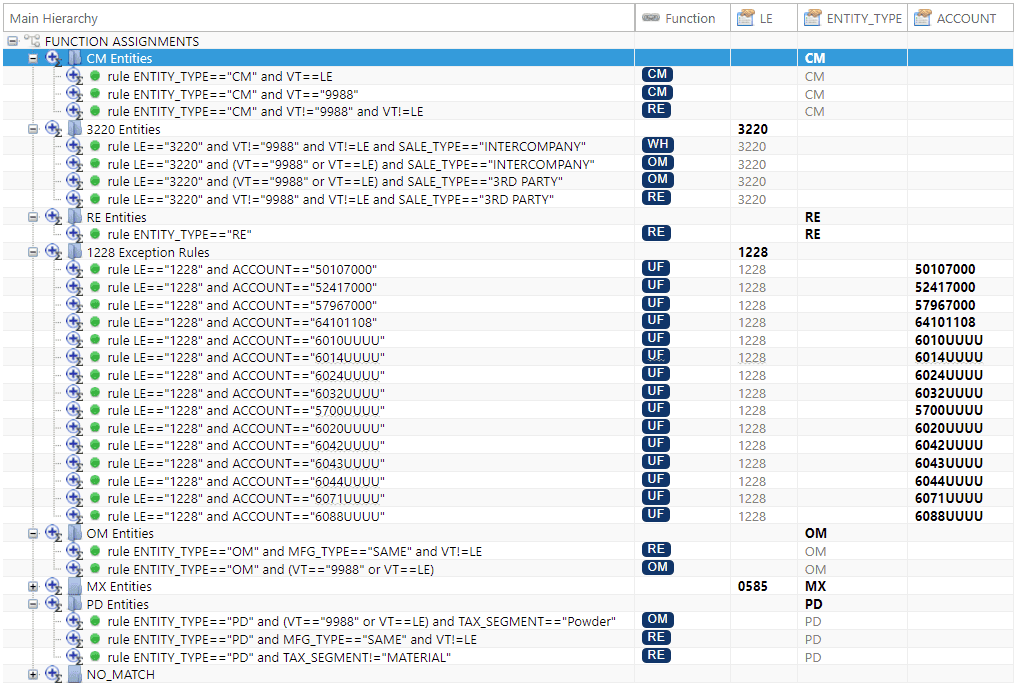Viewport: 1014px width, 690px height.
Task: Click the MX Entities folder icon
Action: [x=75, y=587]
